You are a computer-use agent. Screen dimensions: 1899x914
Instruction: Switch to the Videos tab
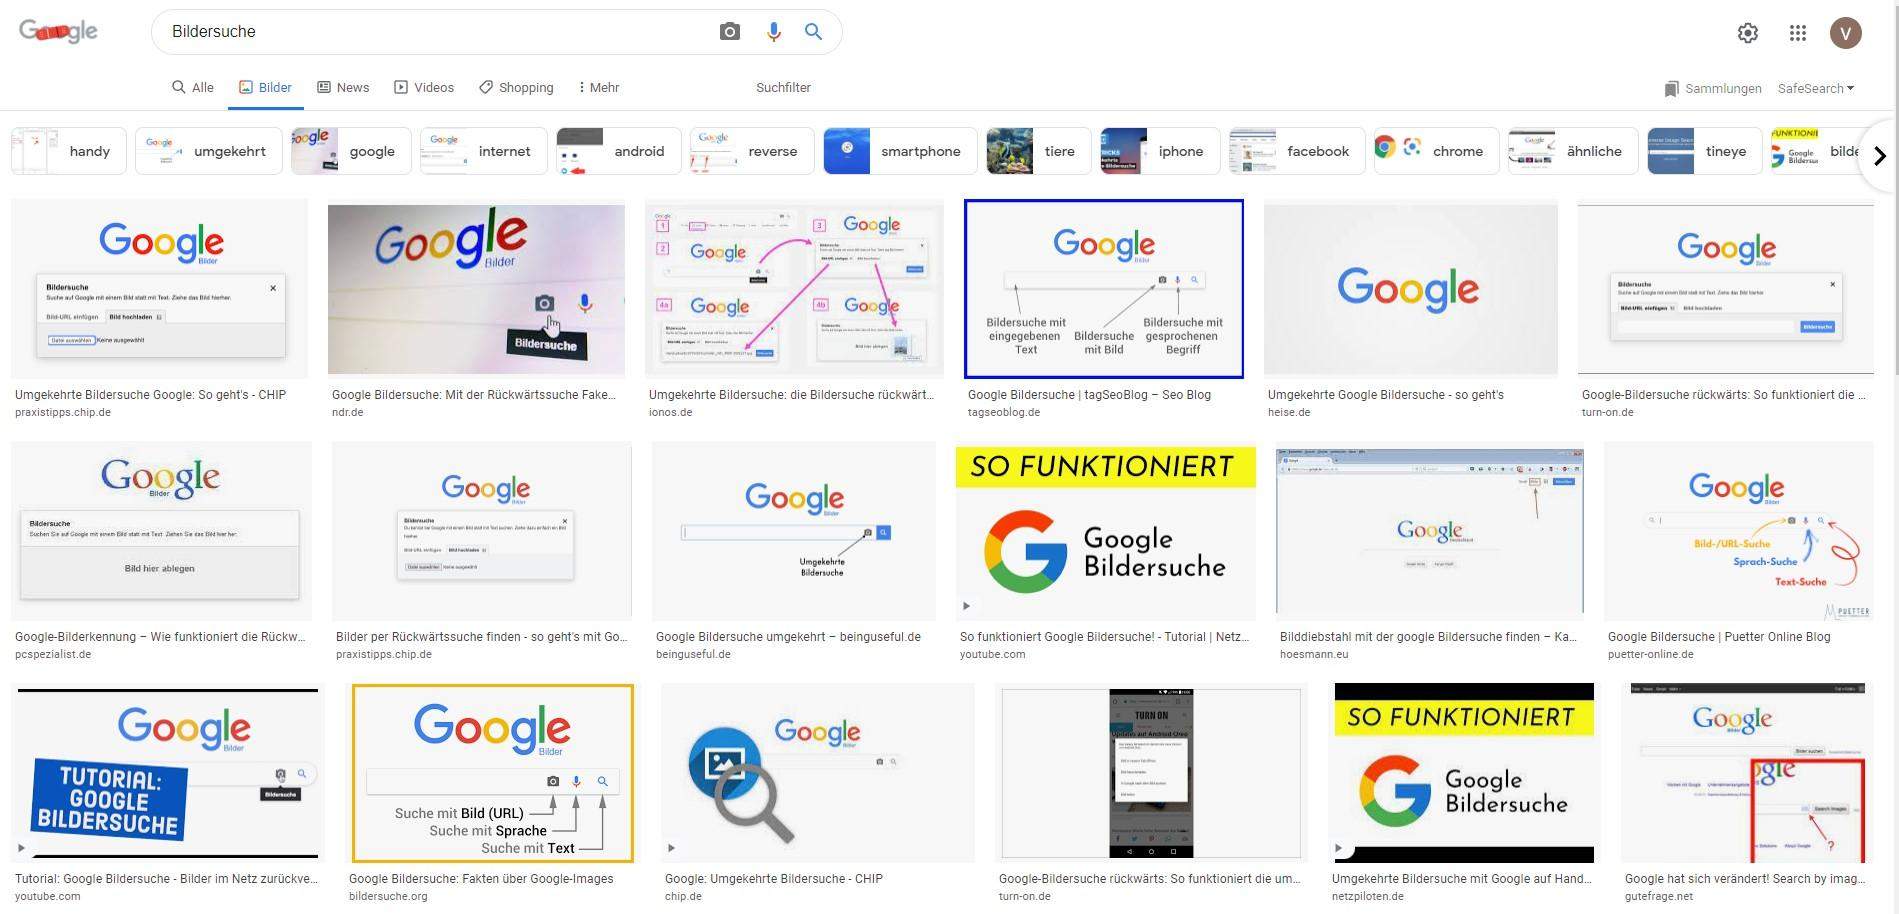coord(424,88)
